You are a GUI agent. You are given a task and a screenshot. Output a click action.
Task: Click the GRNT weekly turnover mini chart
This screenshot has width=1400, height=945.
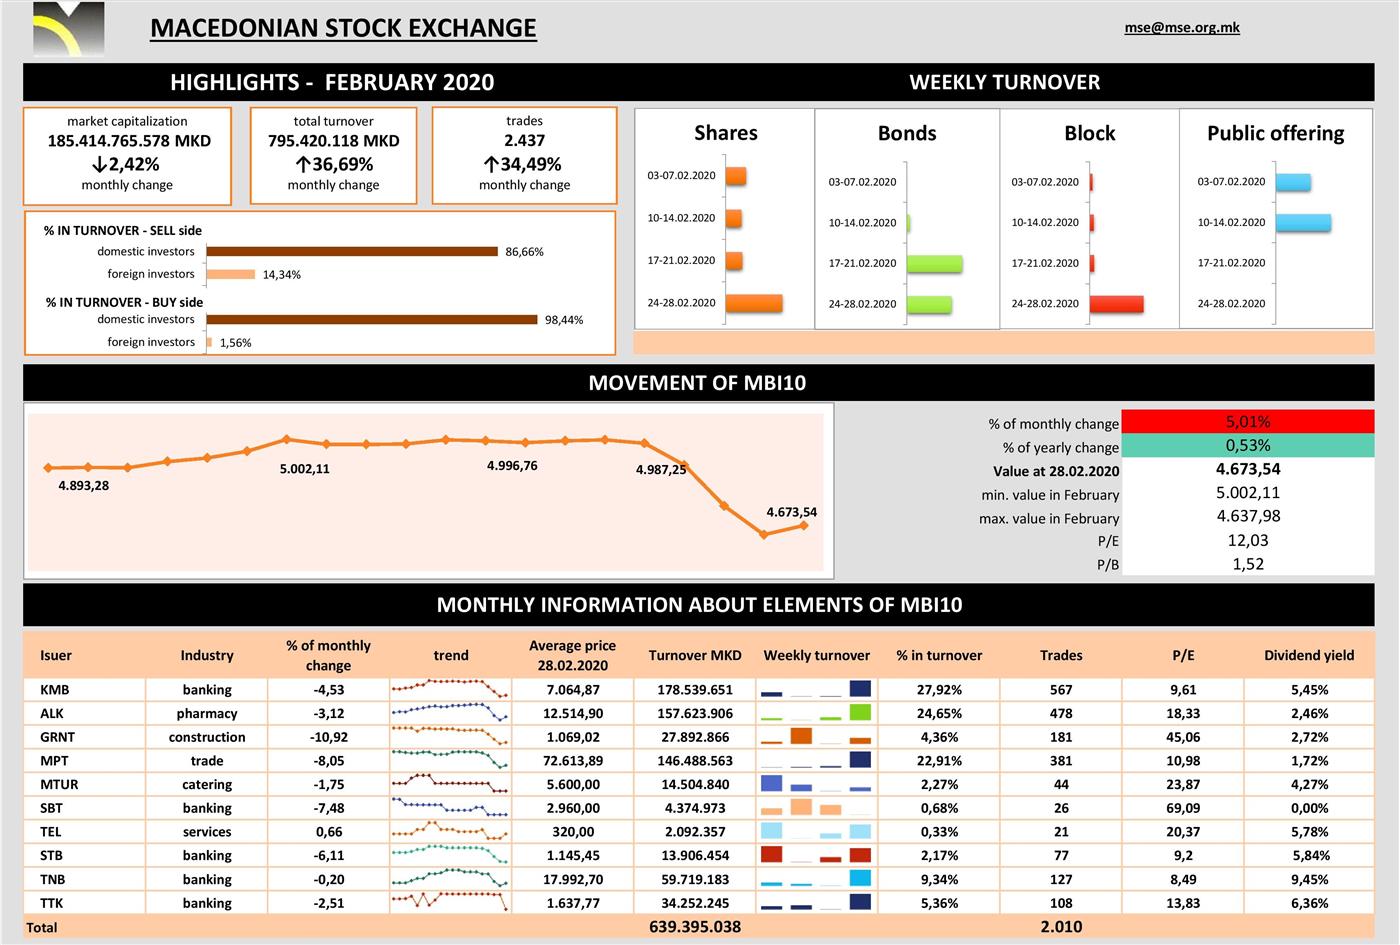pos(816,737)
